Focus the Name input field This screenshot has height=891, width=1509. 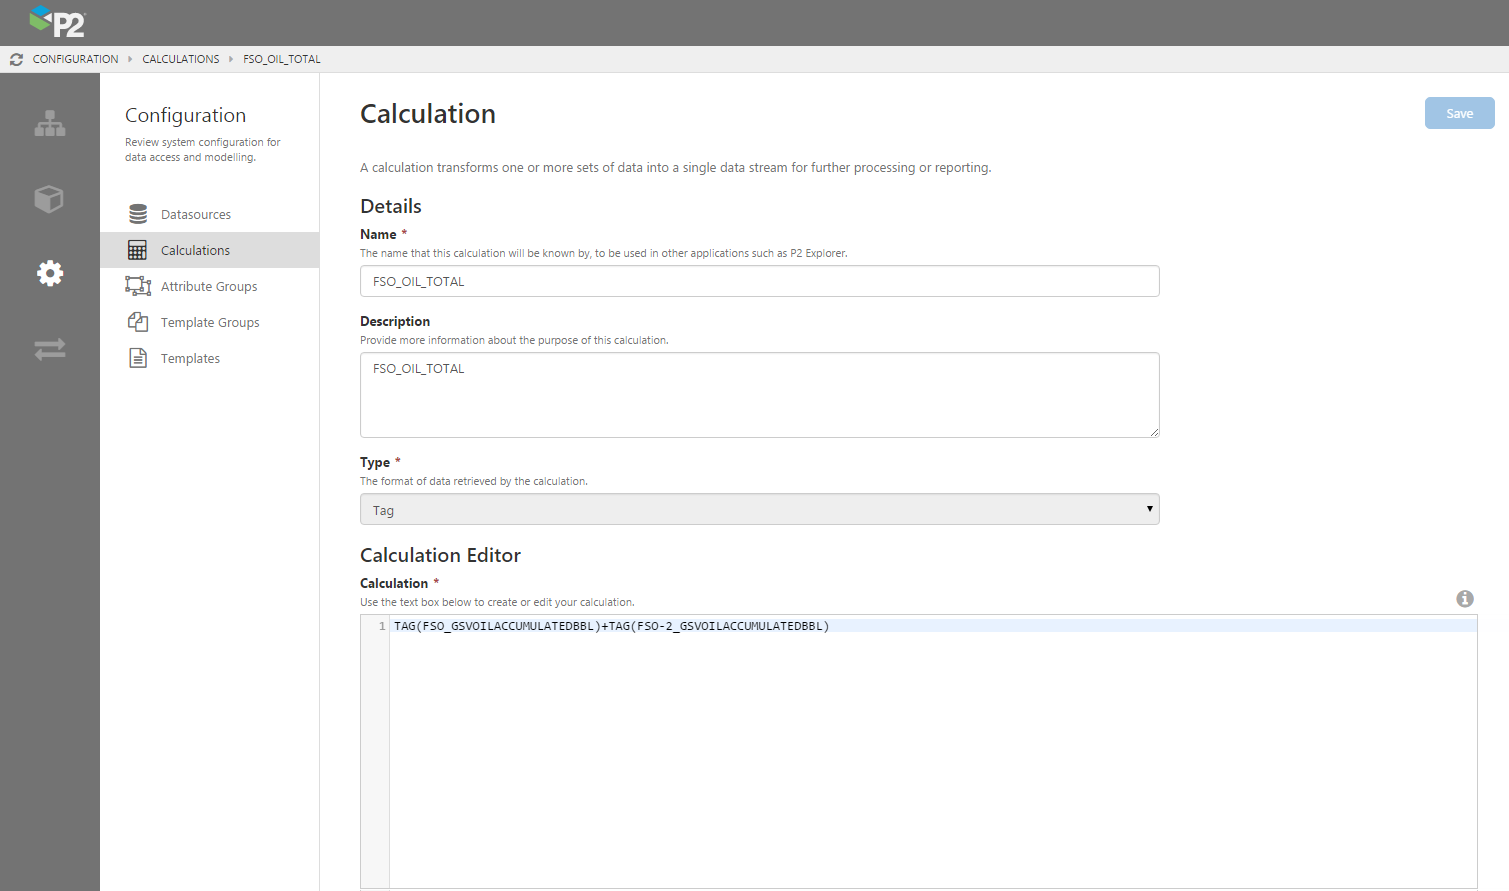click(759, 282)
